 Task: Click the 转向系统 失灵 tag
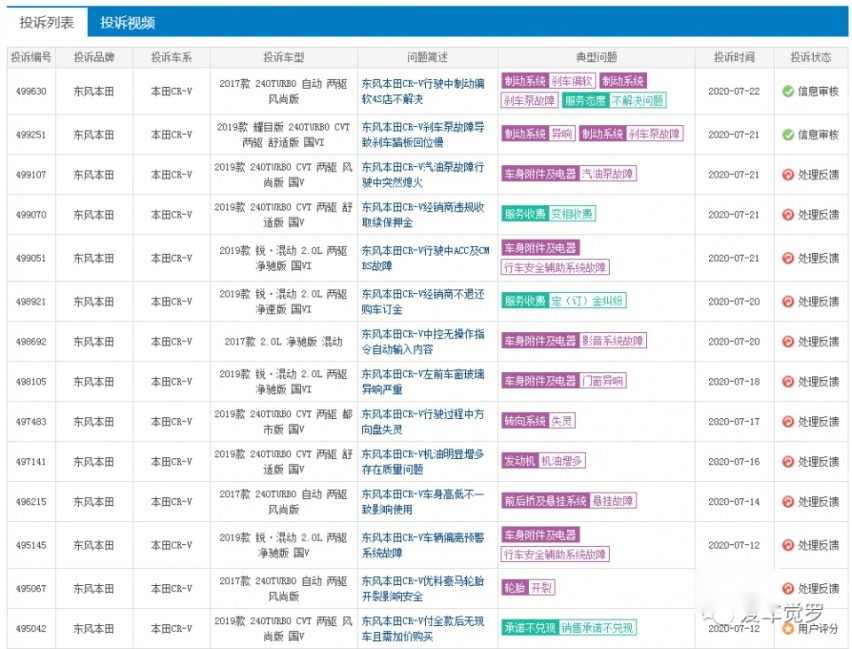pos(538,421)
